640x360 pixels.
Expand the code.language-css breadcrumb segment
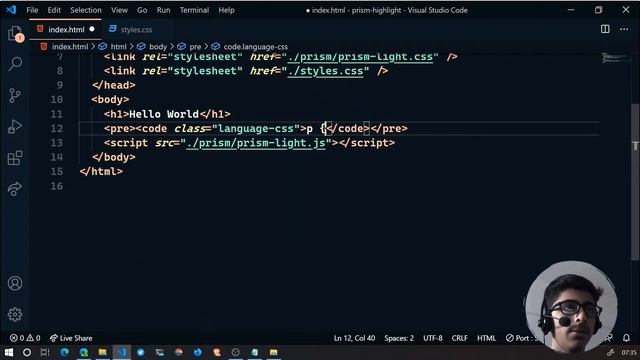[256, 47]
